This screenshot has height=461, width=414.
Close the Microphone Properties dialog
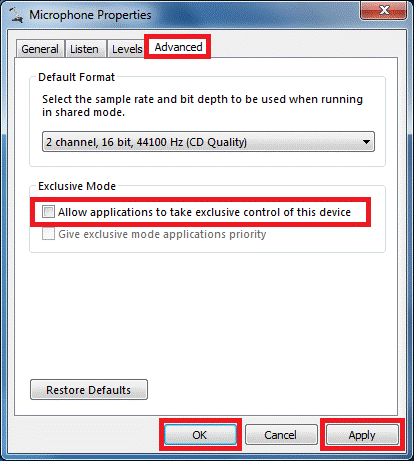pyautogui.click(x=383, y=10)
